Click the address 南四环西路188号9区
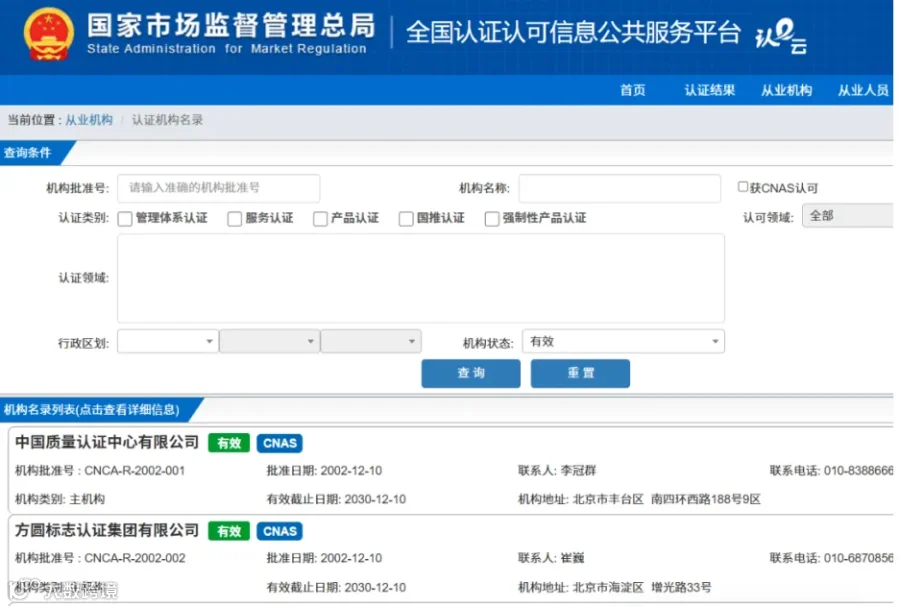 pyautogui.click(x=706, y=500)
